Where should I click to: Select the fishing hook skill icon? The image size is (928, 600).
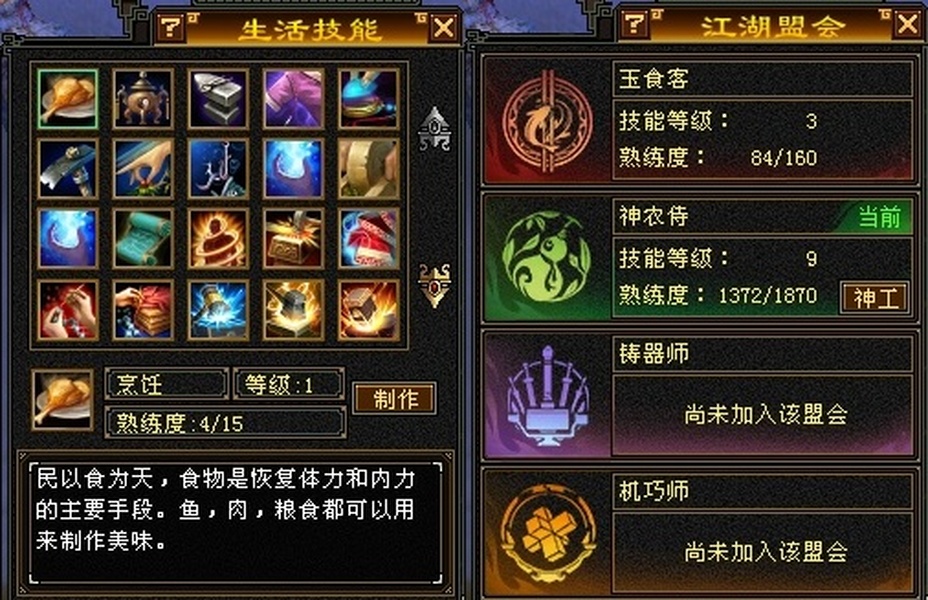(x=218, y=169)
